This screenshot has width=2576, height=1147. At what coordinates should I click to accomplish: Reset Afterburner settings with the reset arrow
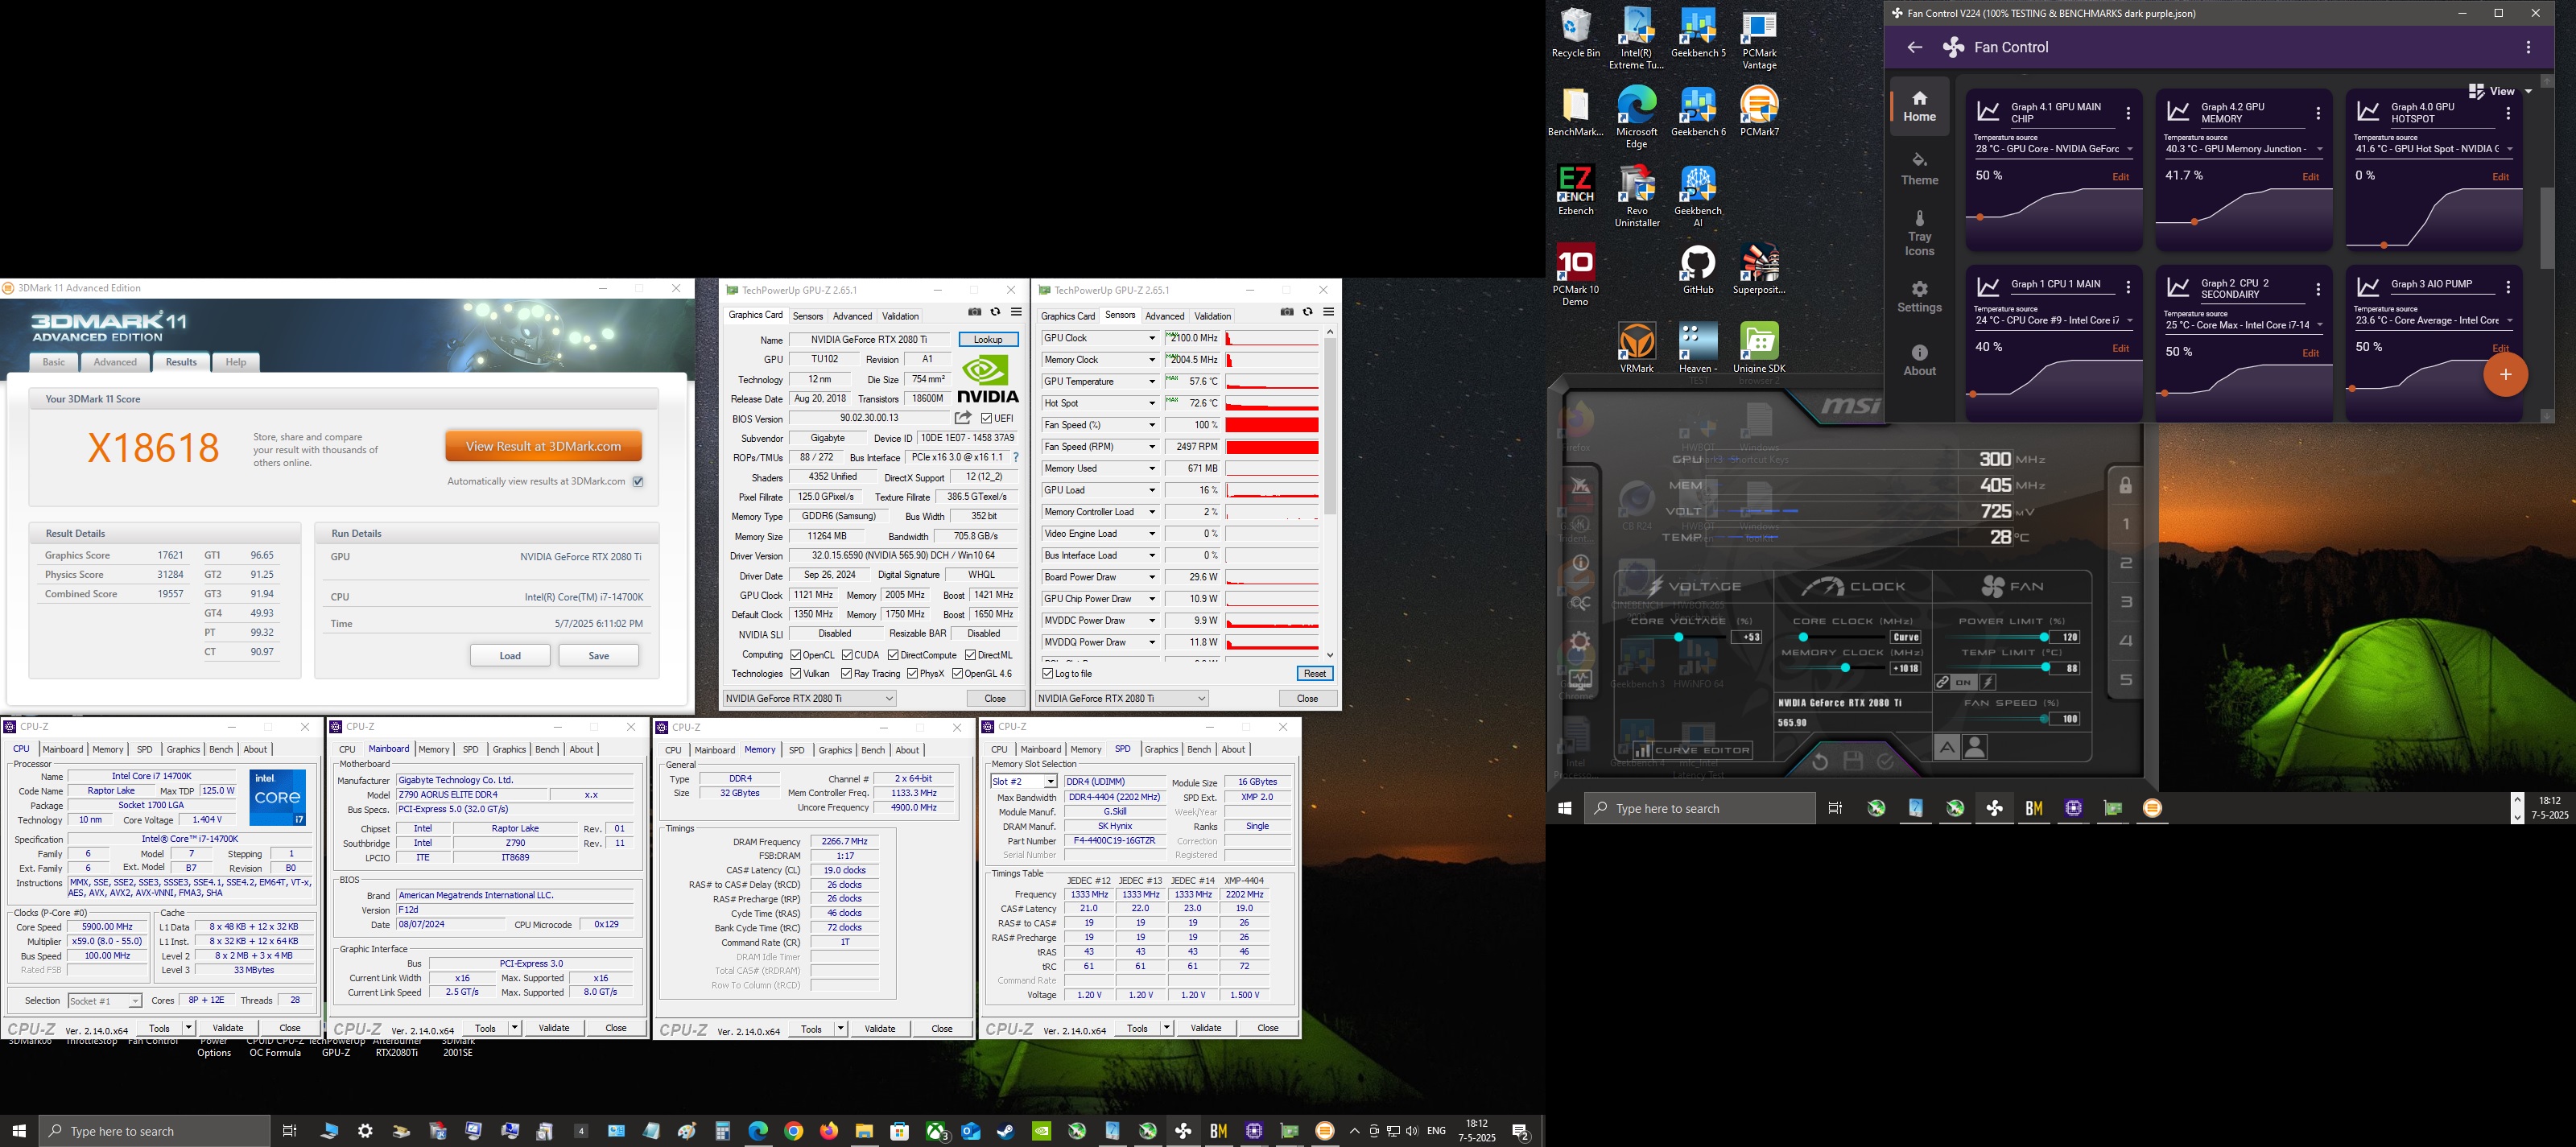pyautogui.click(x=1820, y=762)
